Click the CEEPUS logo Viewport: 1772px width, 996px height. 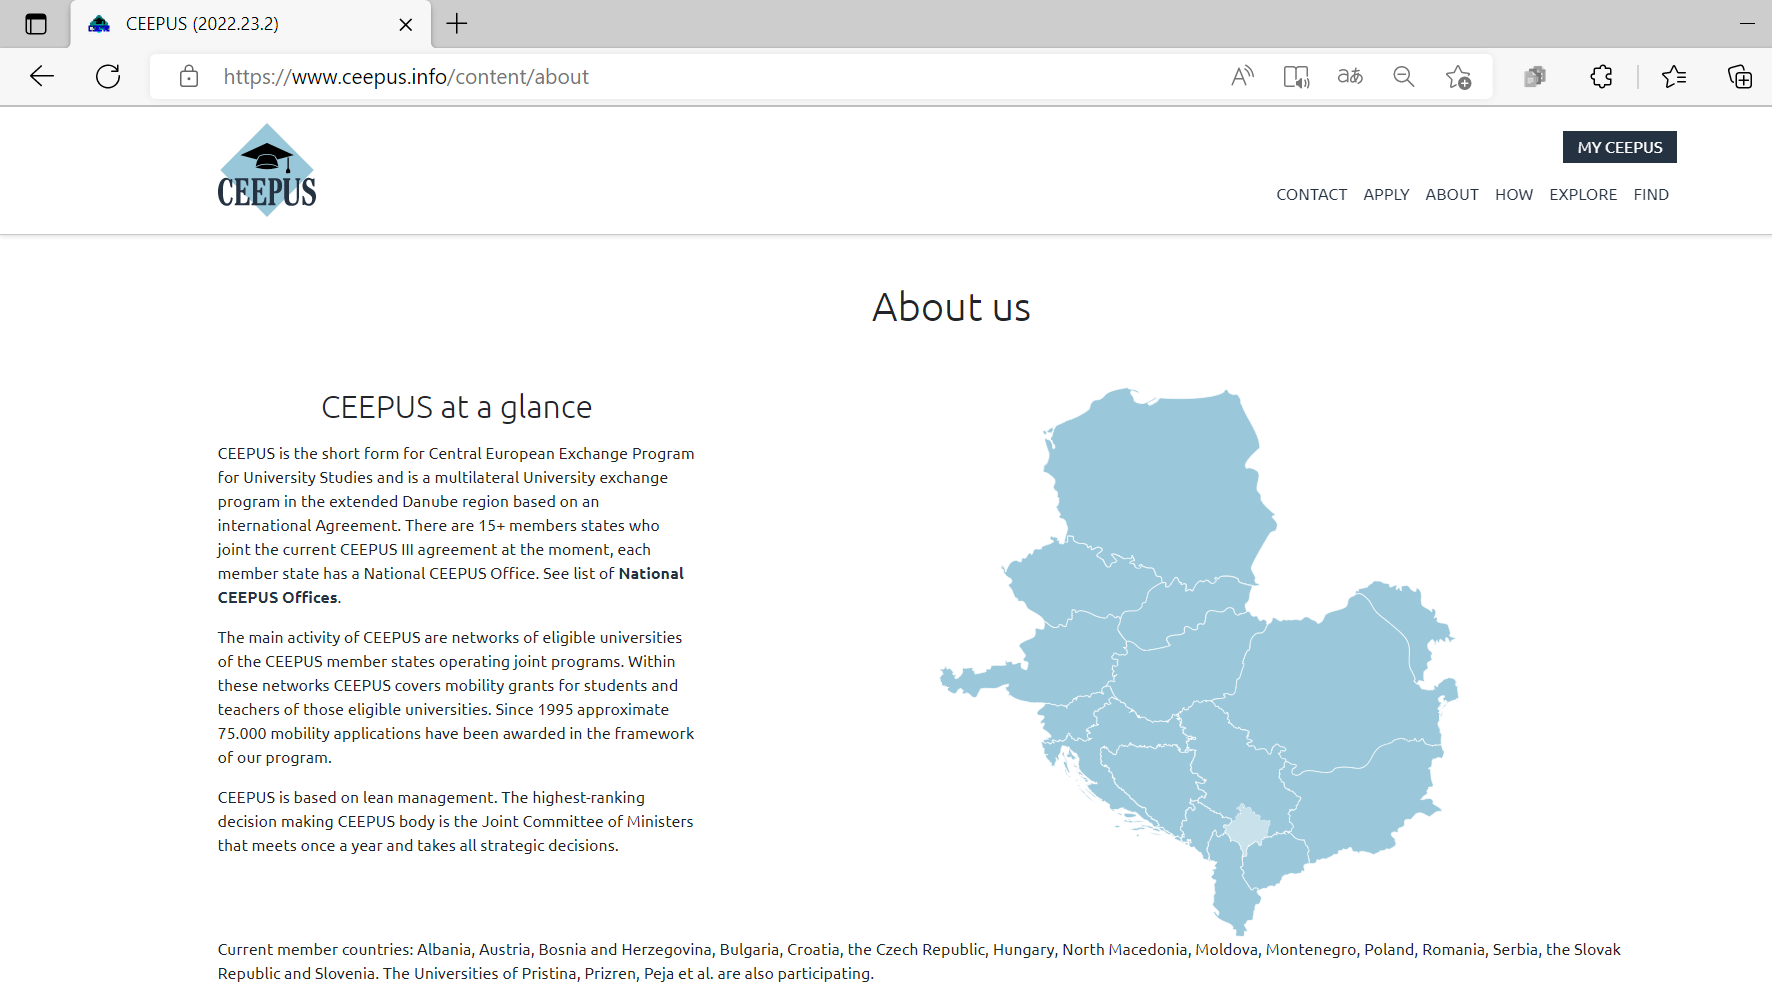tap(267, 170)
